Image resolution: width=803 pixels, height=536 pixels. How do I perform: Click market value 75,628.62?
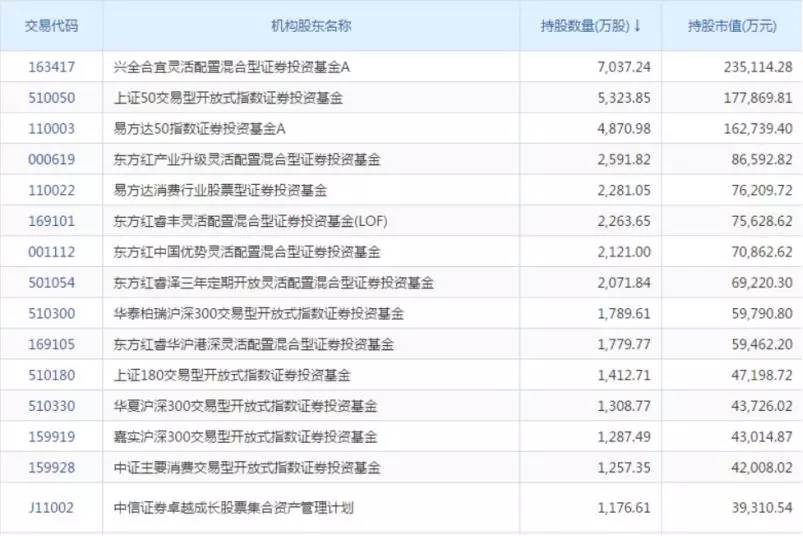[x=762, y=221]
